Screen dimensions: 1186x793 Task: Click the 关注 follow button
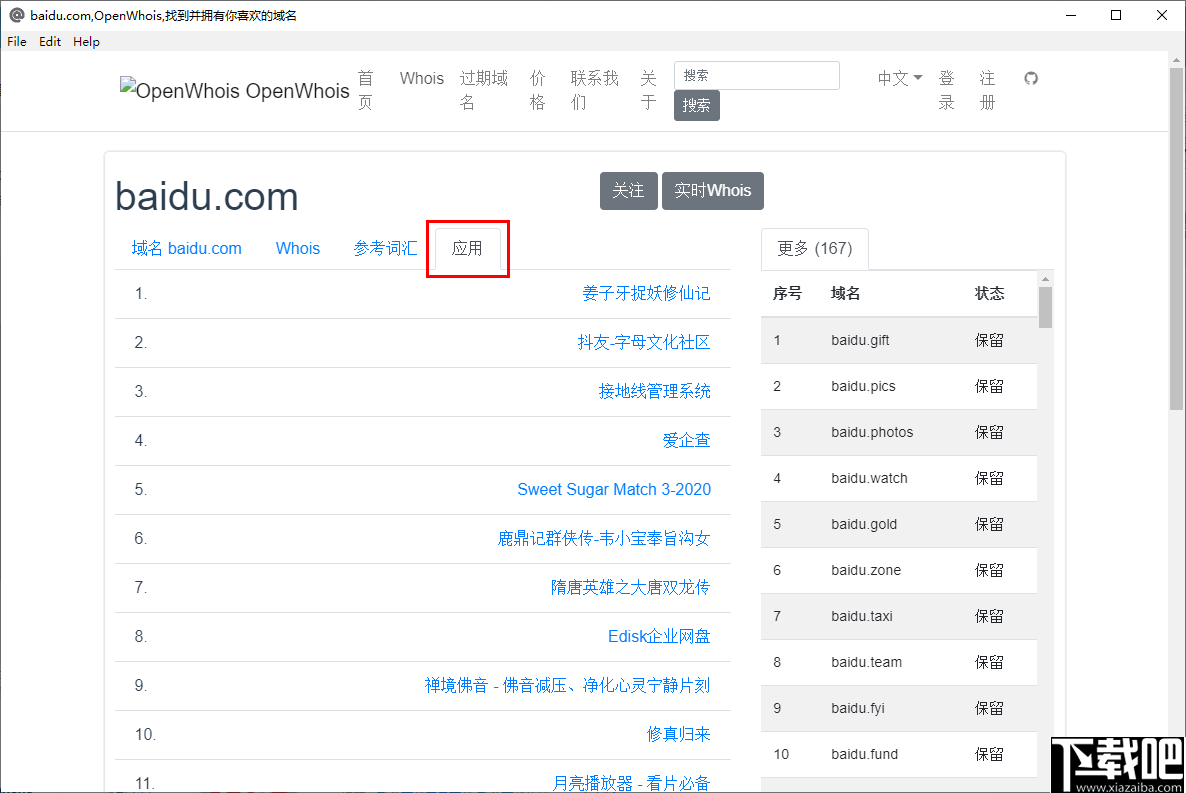pyautogui.click(x=628, y=190)
